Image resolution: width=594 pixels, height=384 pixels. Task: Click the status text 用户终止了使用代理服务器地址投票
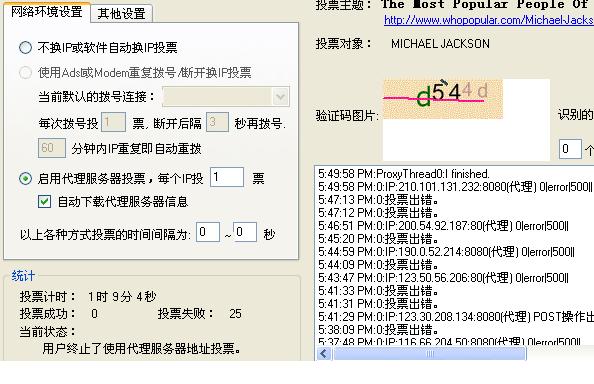coord(142,348)
